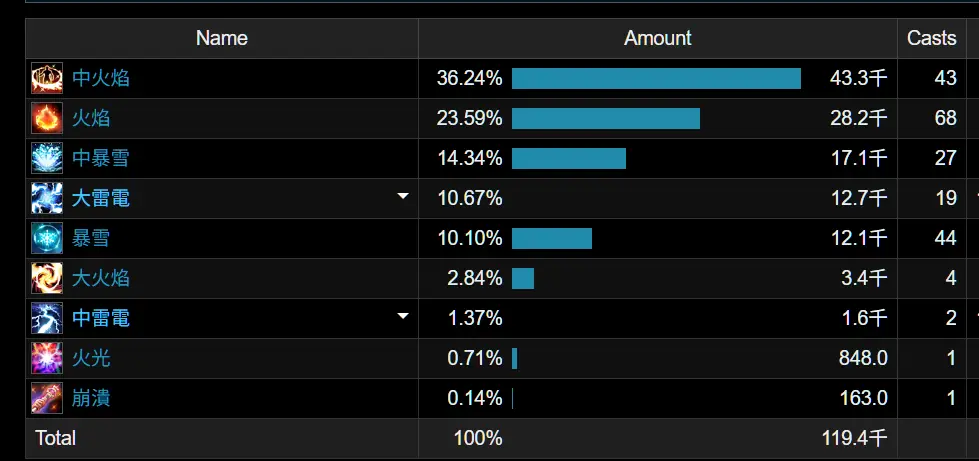Click the 大火焰 spell icon
979x461 pixels.
[47, 278]
